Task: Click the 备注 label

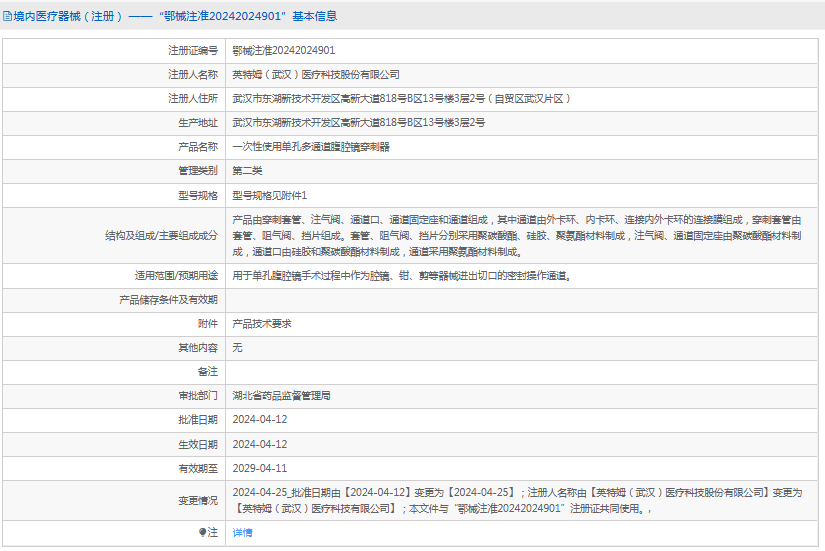Action: pyautogui.click(x=208, y=372)
